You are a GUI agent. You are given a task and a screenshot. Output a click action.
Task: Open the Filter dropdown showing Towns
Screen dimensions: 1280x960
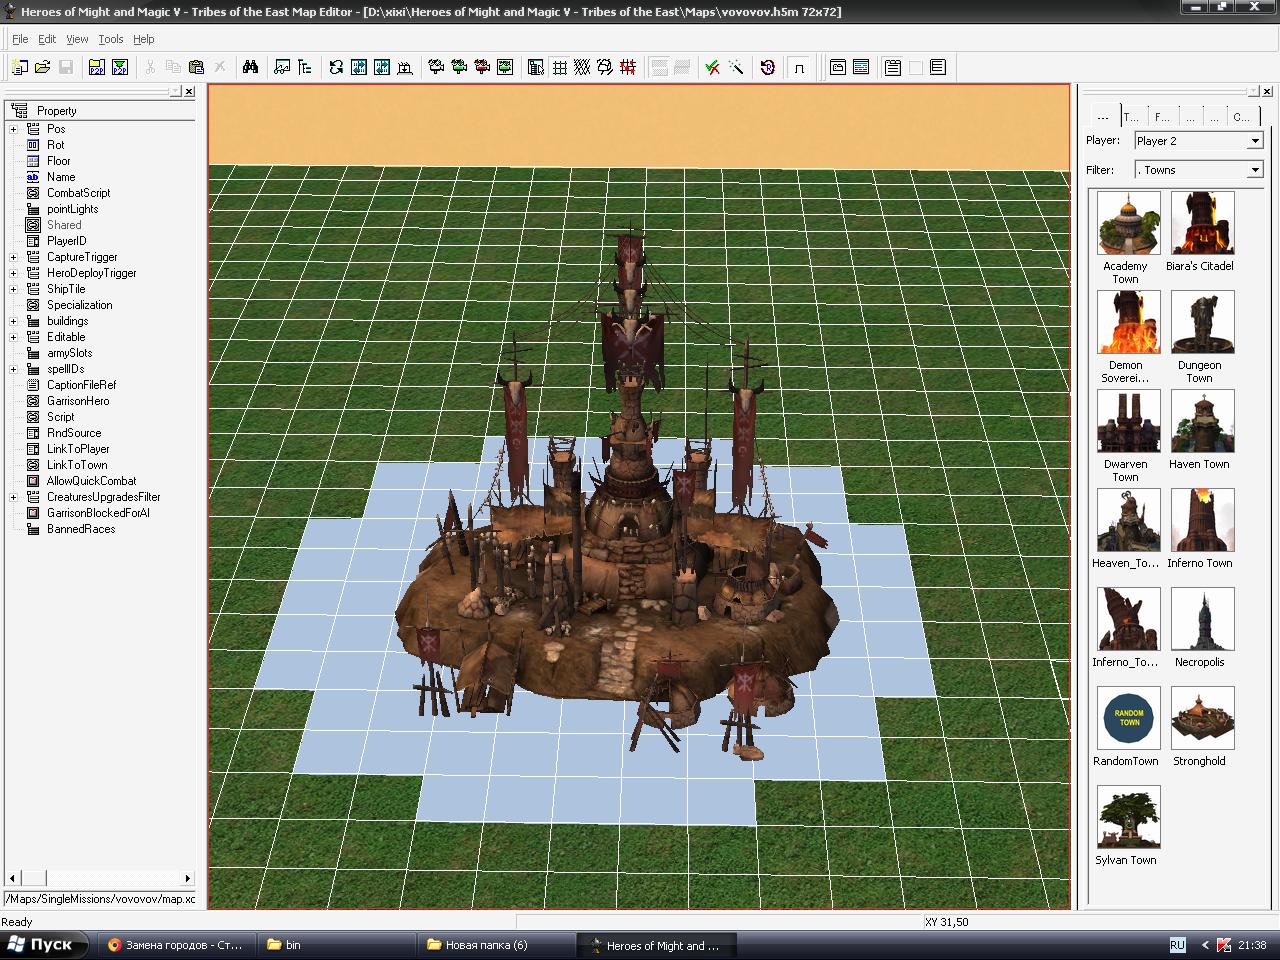[x=1198, y=170]
